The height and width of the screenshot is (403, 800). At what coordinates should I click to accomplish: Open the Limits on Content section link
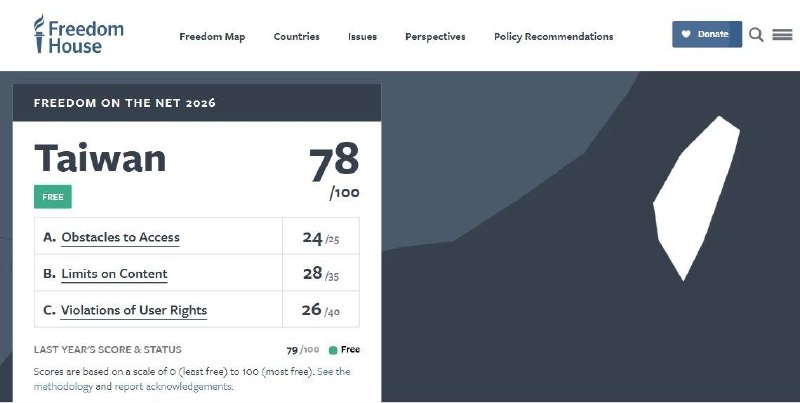coord(114,274)
